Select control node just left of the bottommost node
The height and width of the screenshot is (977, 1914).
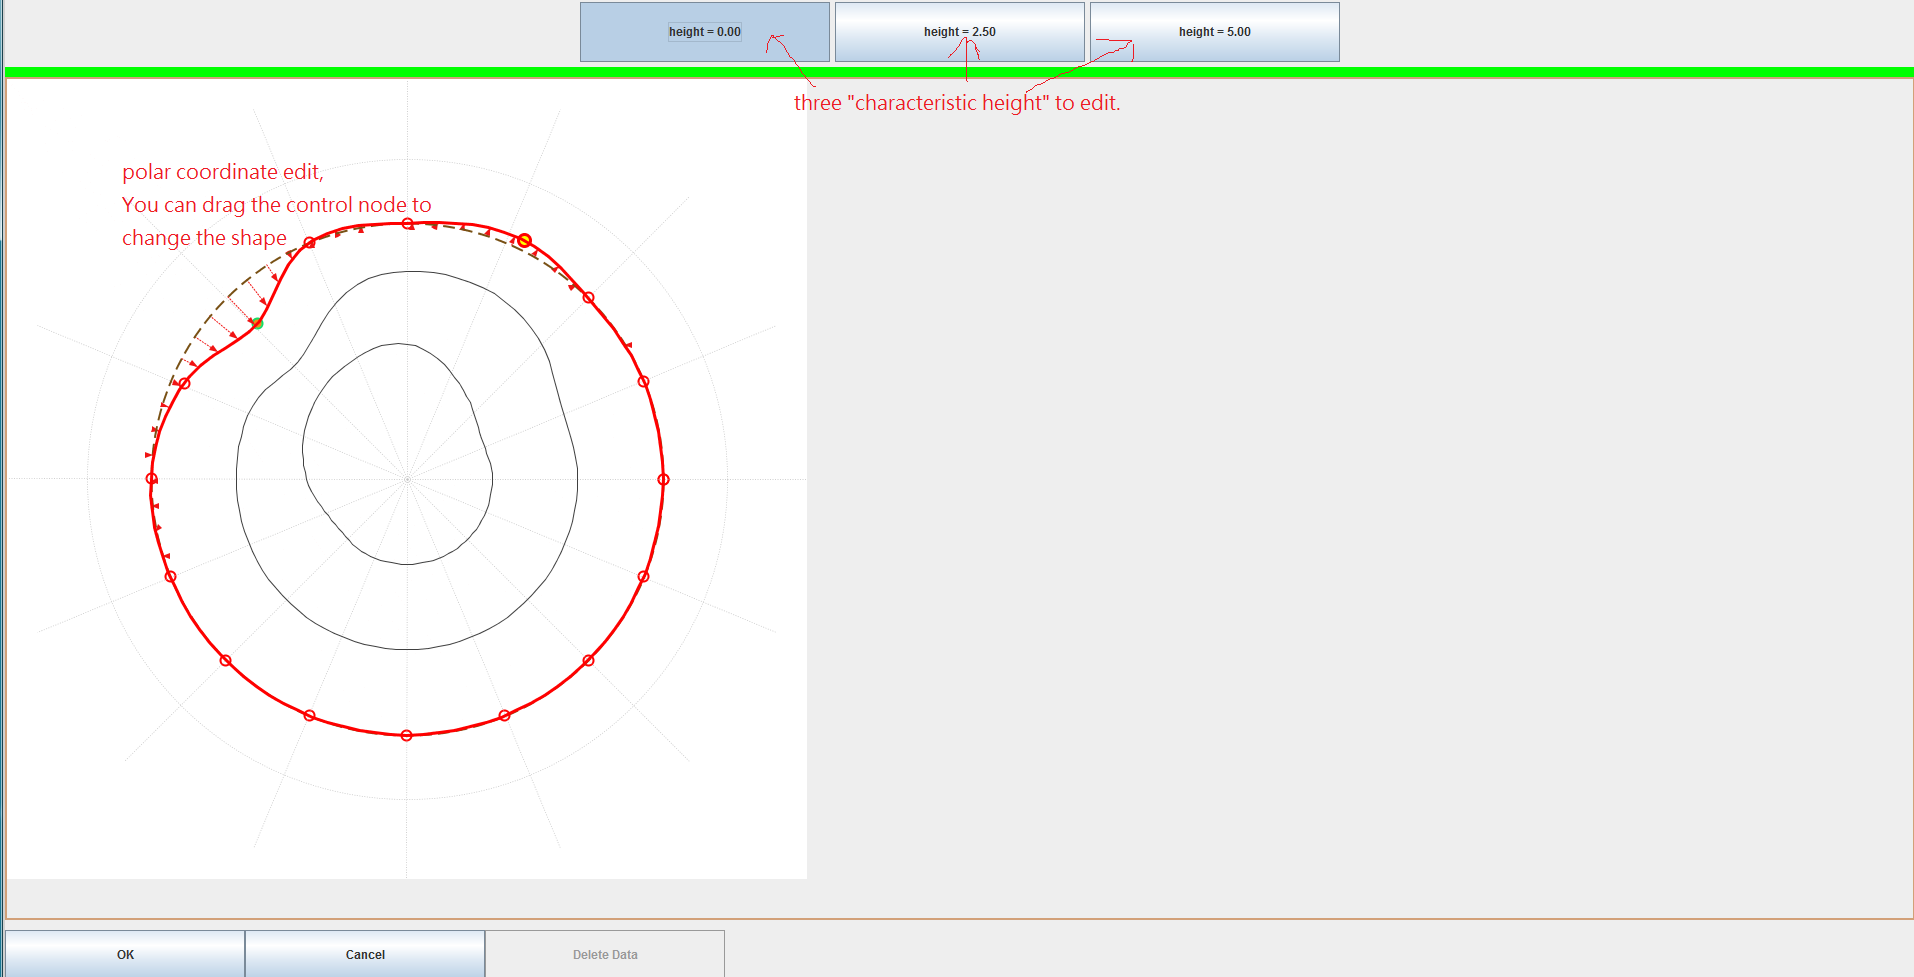tap(310, 715)
